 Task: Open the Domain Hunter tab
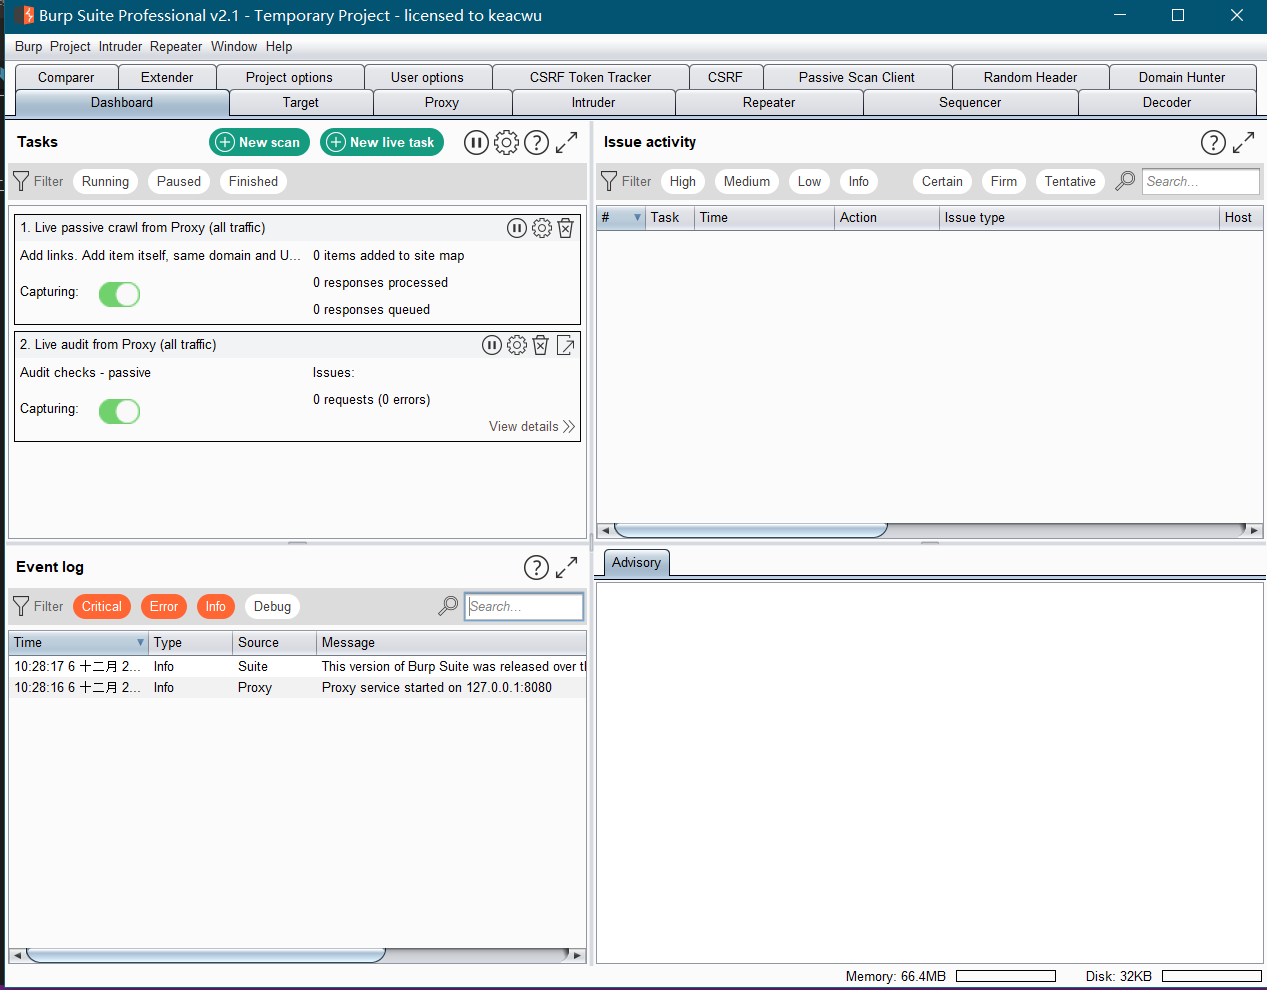(x=1182, y=77)
